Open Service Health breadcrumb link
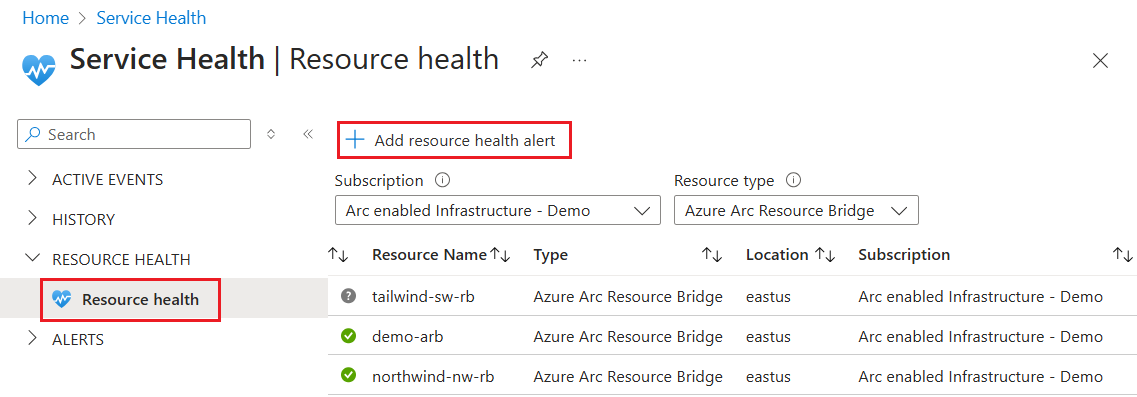The width and height of the screenshot is (1137, 397). (x=151, y=18)
